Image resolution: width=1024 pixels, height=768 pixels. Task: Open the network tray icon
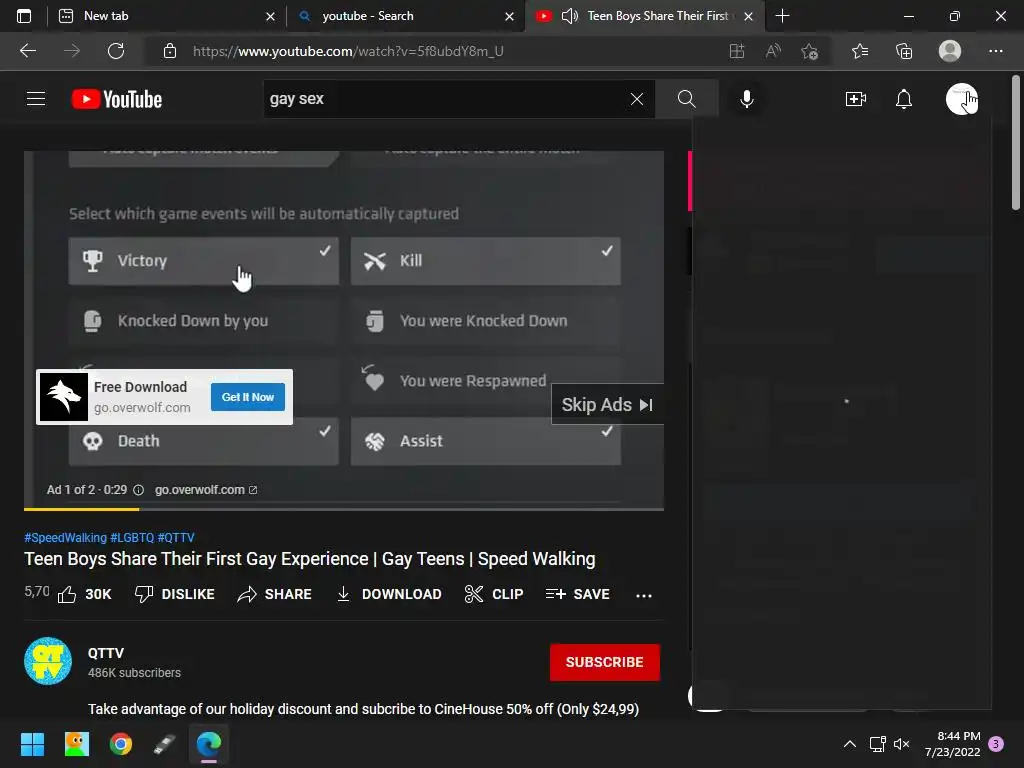click(877, 744)
